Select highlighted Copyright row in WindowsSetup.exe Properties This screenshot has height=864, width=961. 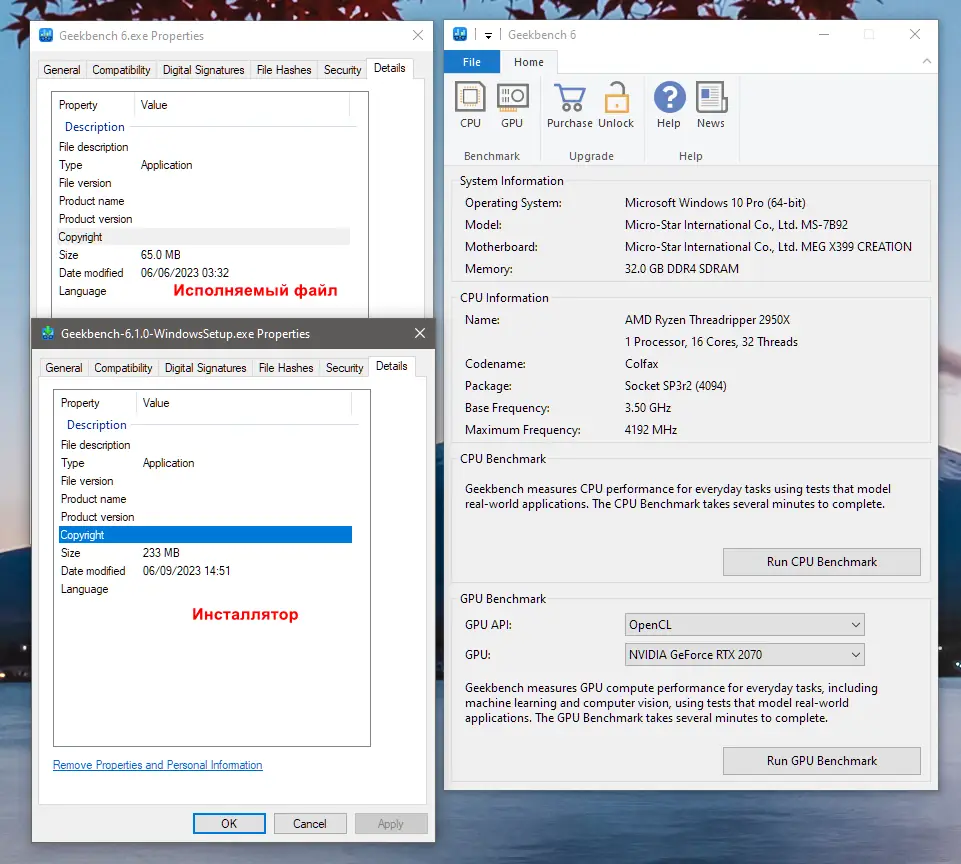[205, 535]
